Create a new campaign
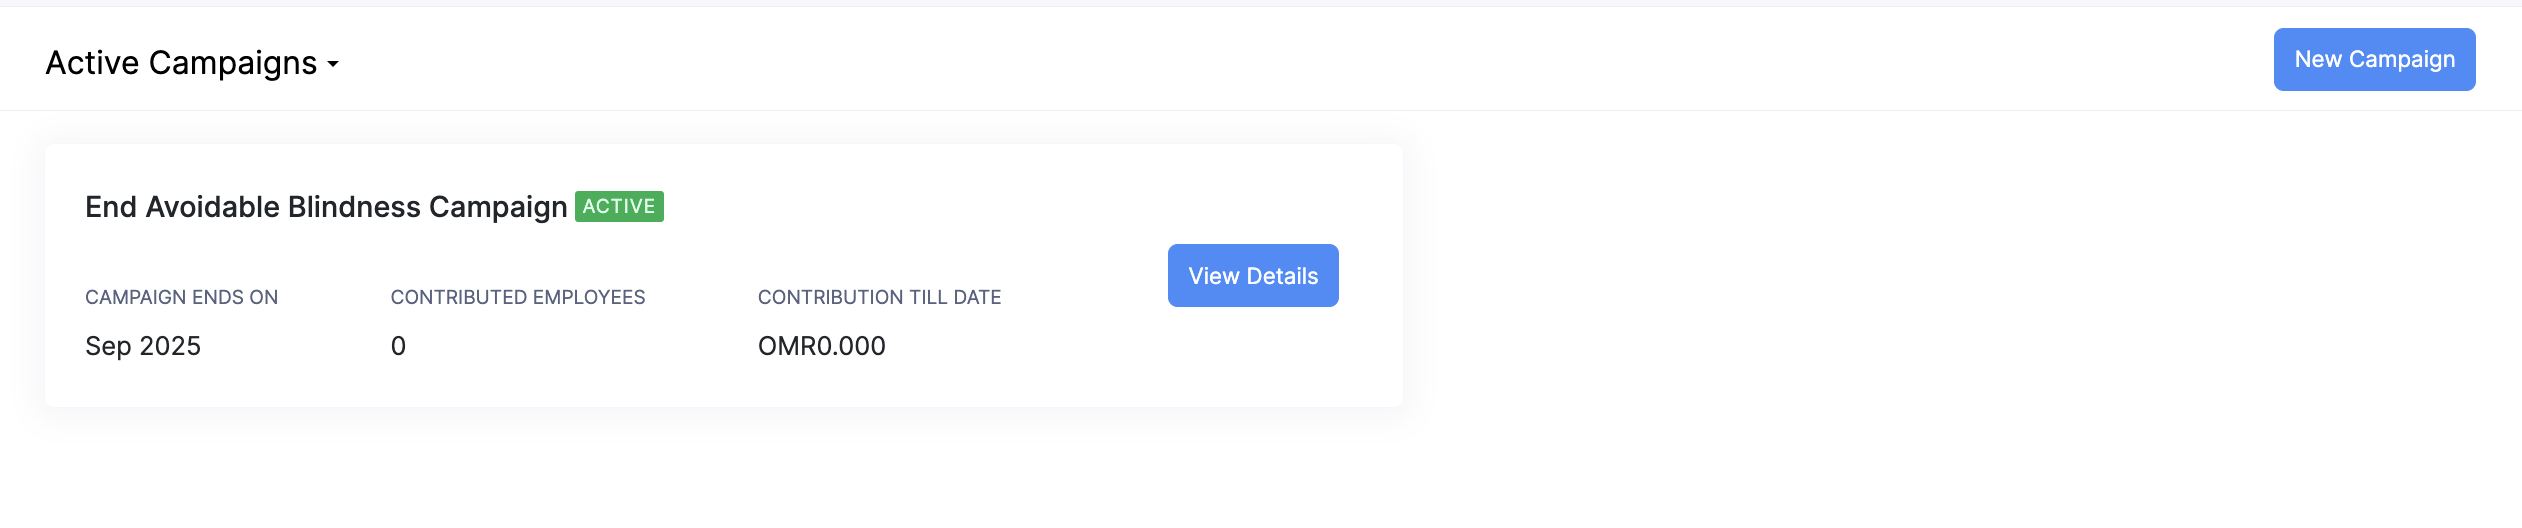This screenshot has width=2522, height=528. point(2374,60)
